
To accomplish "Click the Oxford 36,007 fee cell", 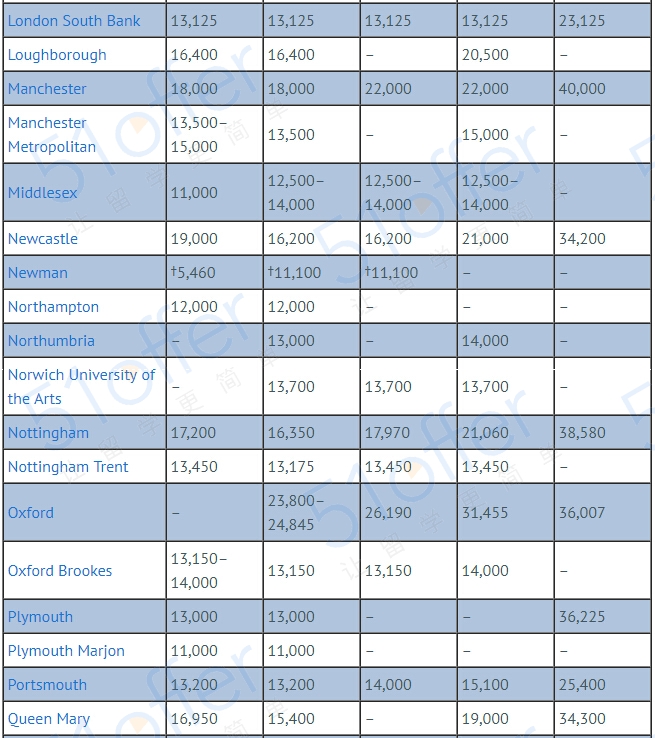I will click(582, 513).
